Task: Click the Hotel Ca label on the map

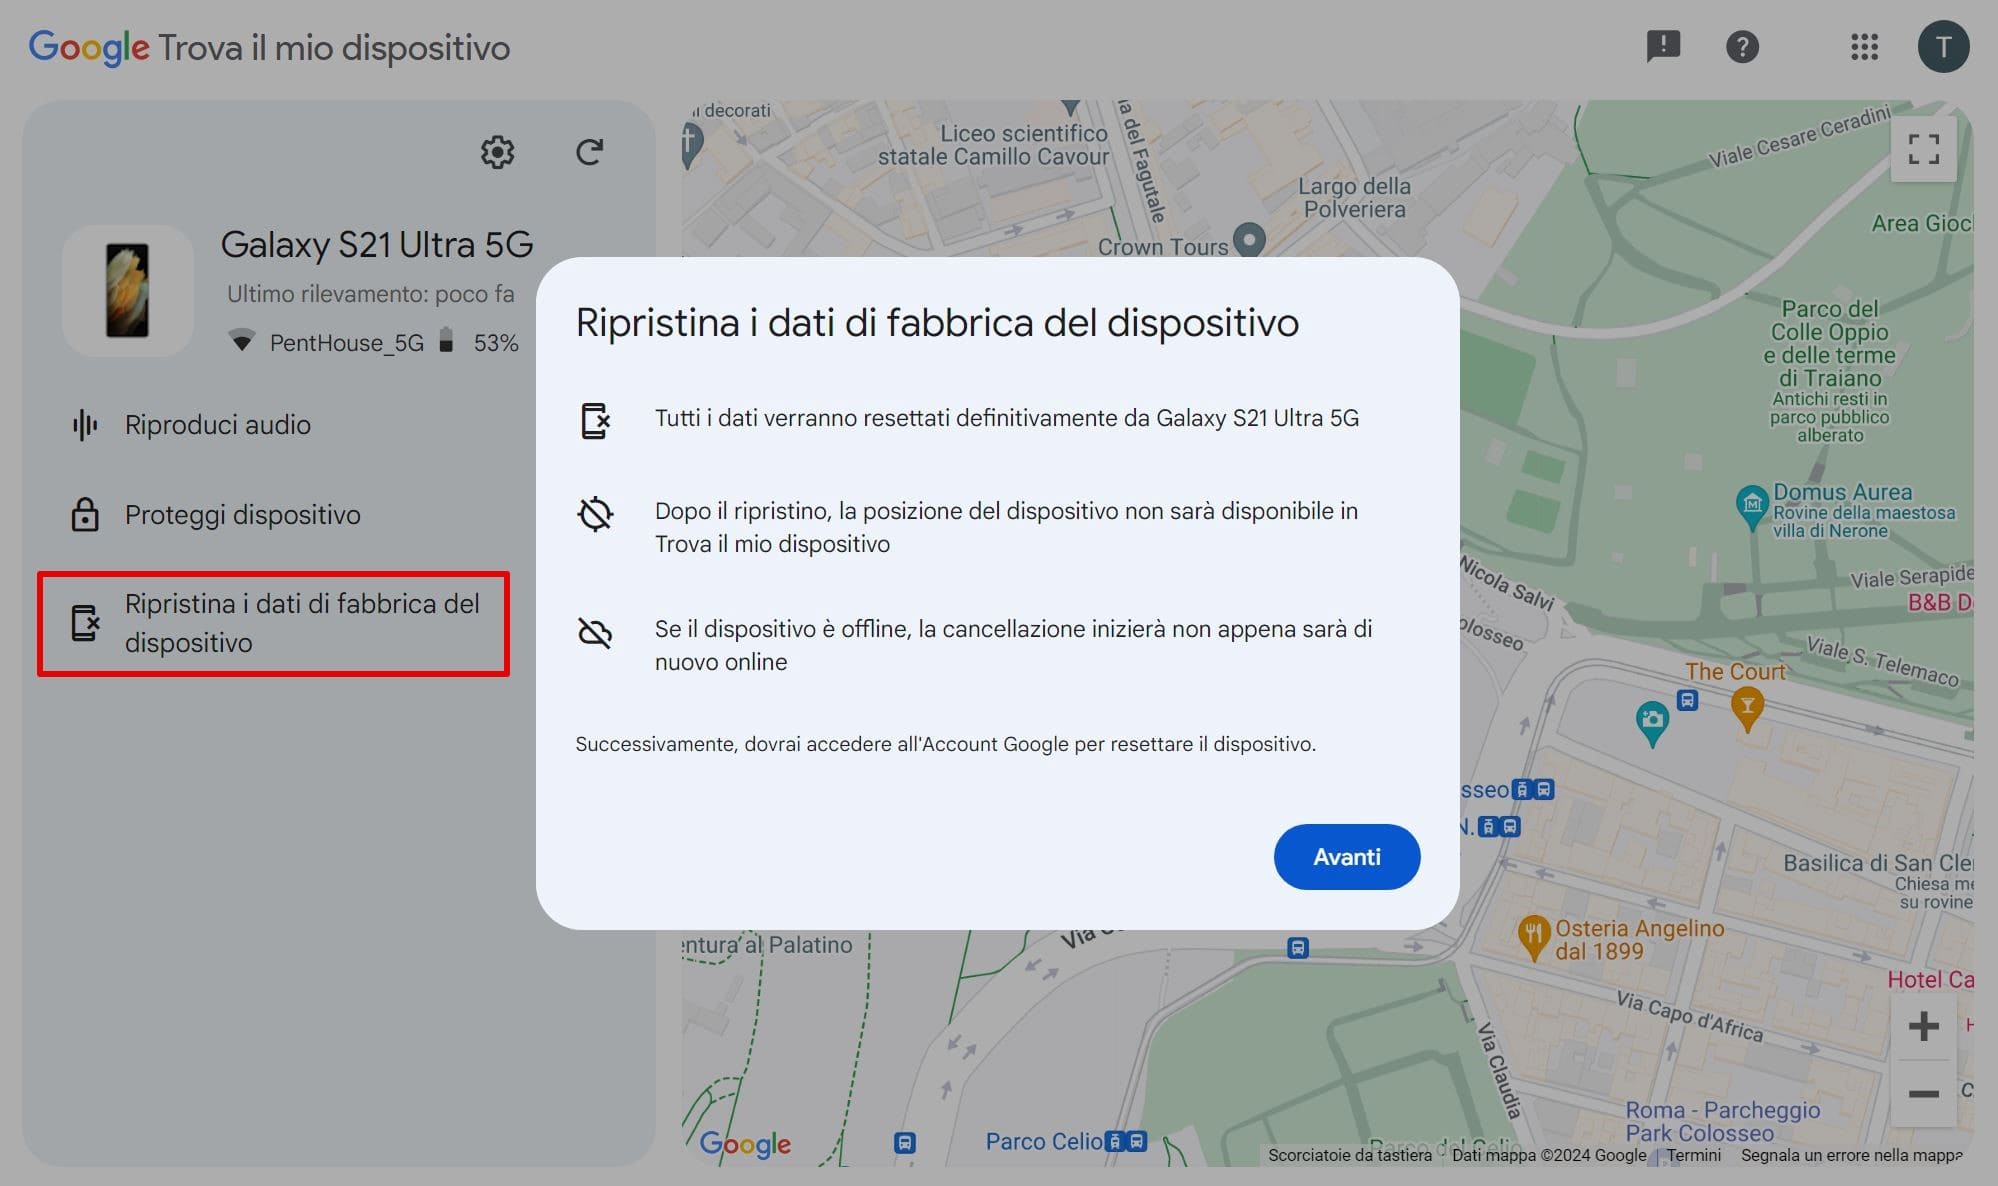Action: pos(1930,980)
